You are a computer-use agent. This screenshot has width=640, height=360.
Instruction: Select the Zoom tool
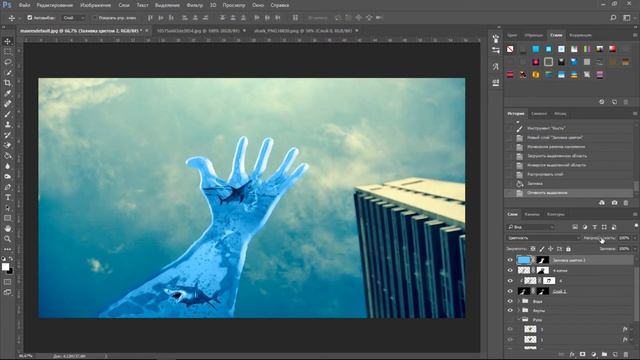pos(8,239)
